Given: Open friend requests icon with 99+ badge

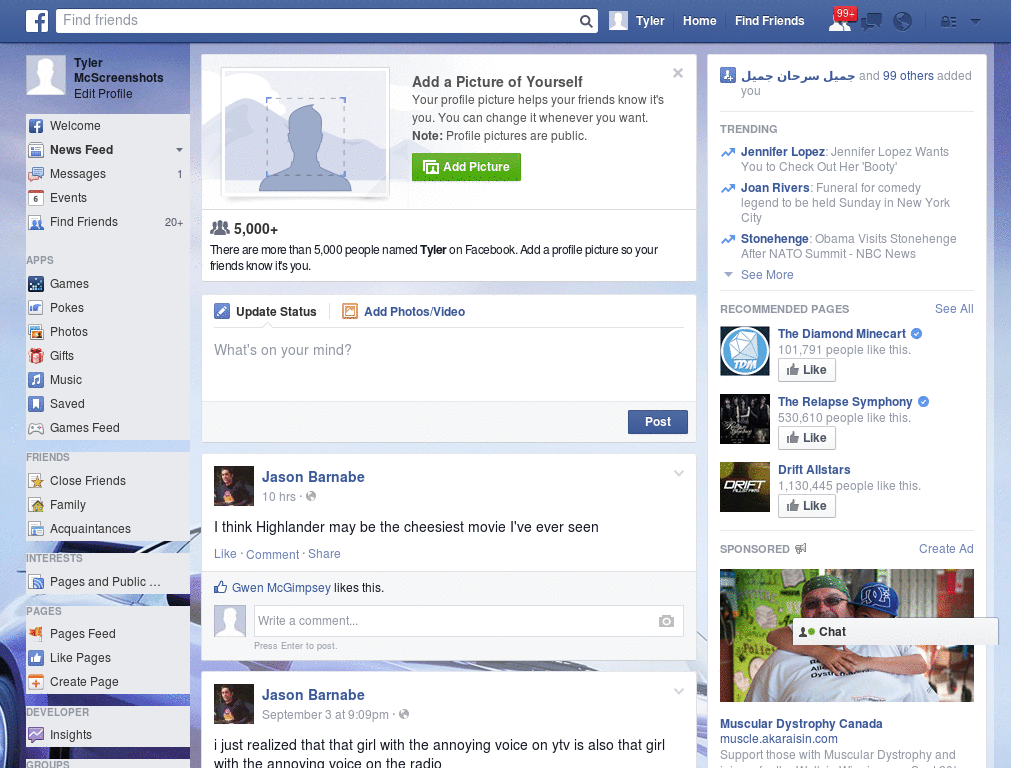Looking at the screenshot, I should 841,20.
